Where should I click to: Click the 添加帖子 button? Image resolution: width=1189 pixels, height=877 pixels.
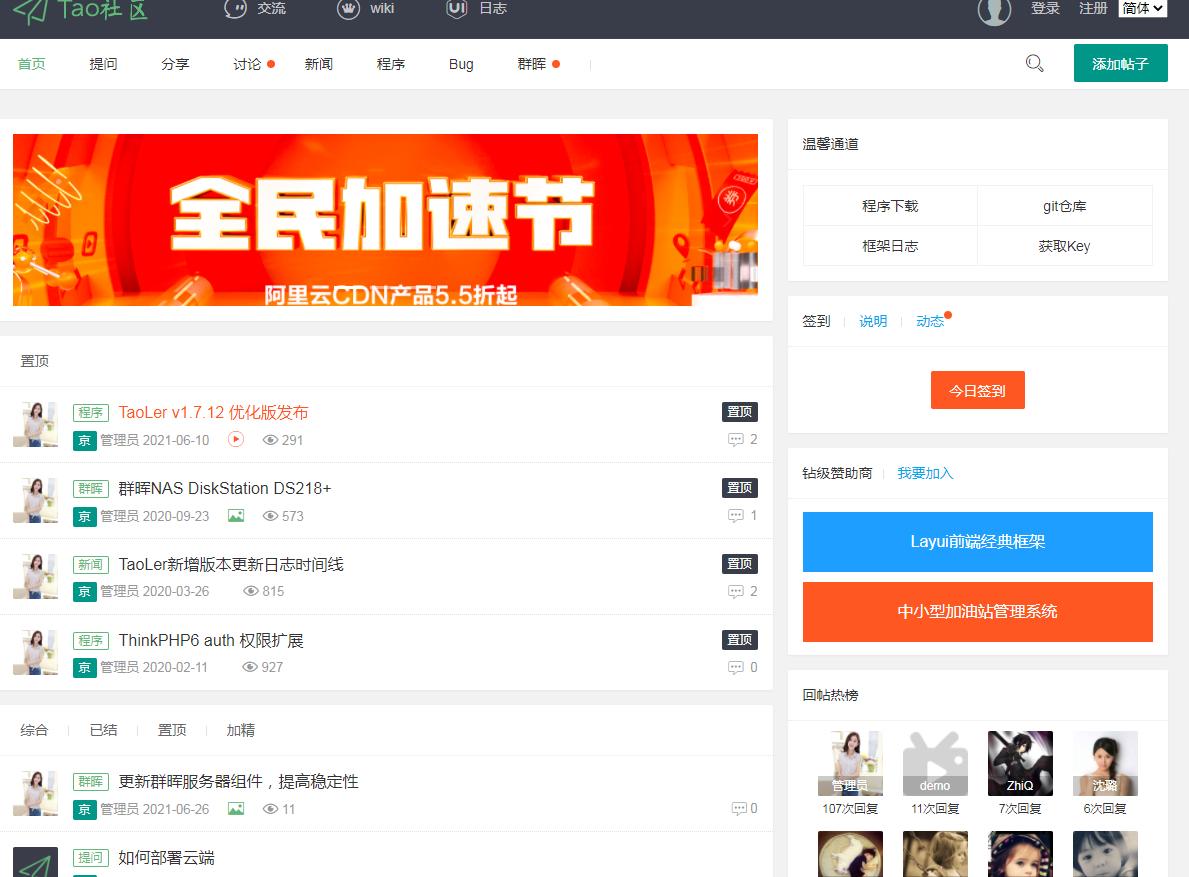click(x=1120, y=62)
